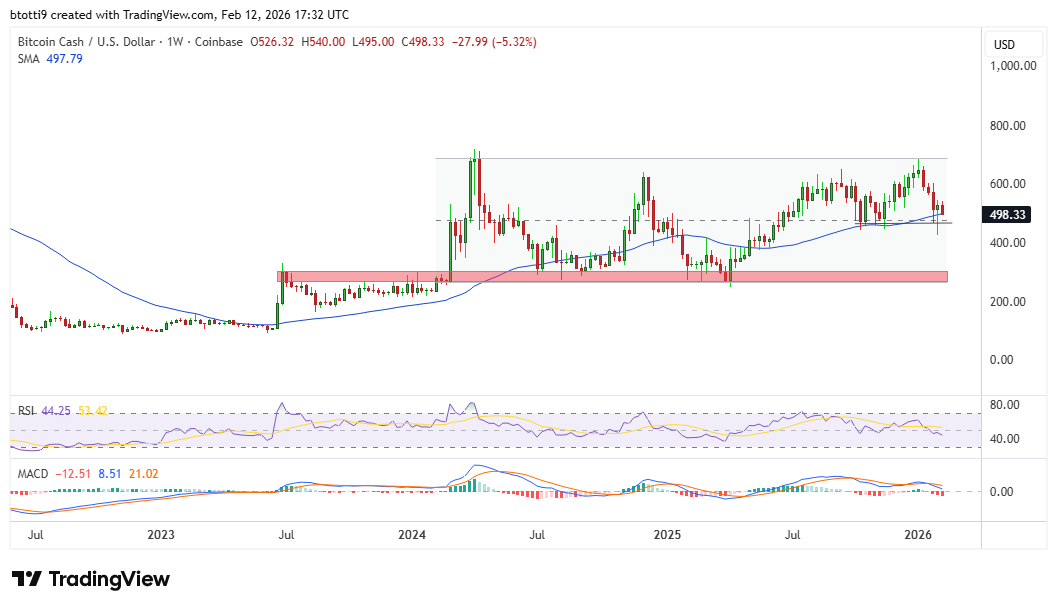Viewport: 1057px width, 609px height.
Task: Click the red support zone rectangle
Action: pyautogui.click(x=600, y=275)
